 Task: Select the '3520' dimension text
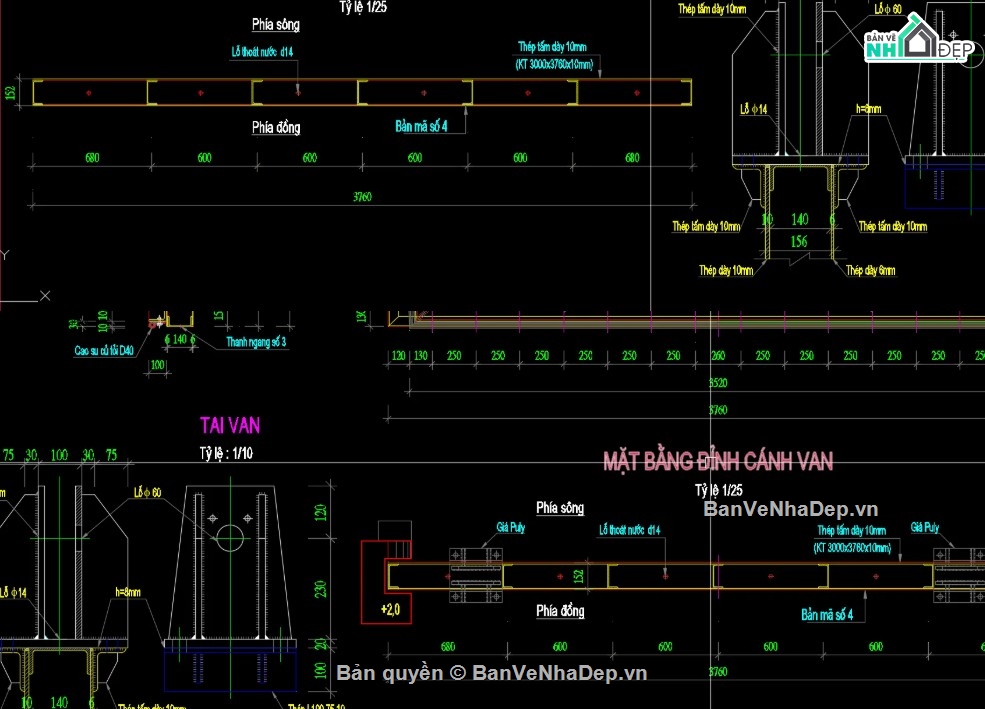(718, 382)
